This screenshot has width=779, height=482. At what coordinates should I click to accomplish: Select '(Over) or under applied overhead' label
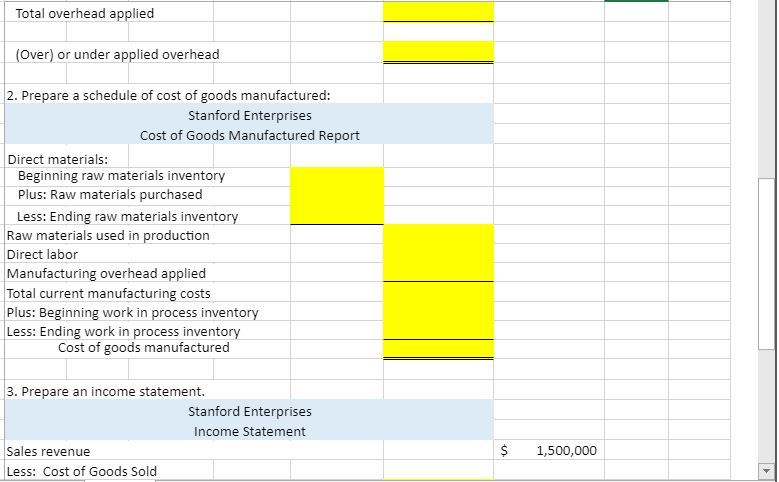pos(117,54)
